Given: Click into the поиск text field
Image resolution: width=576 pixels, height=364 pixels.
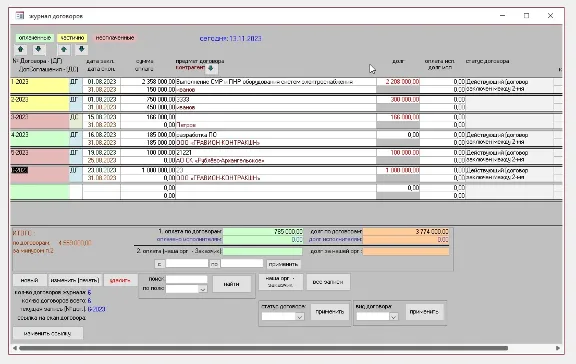Looking at the screenshot, I should [186, 280].
